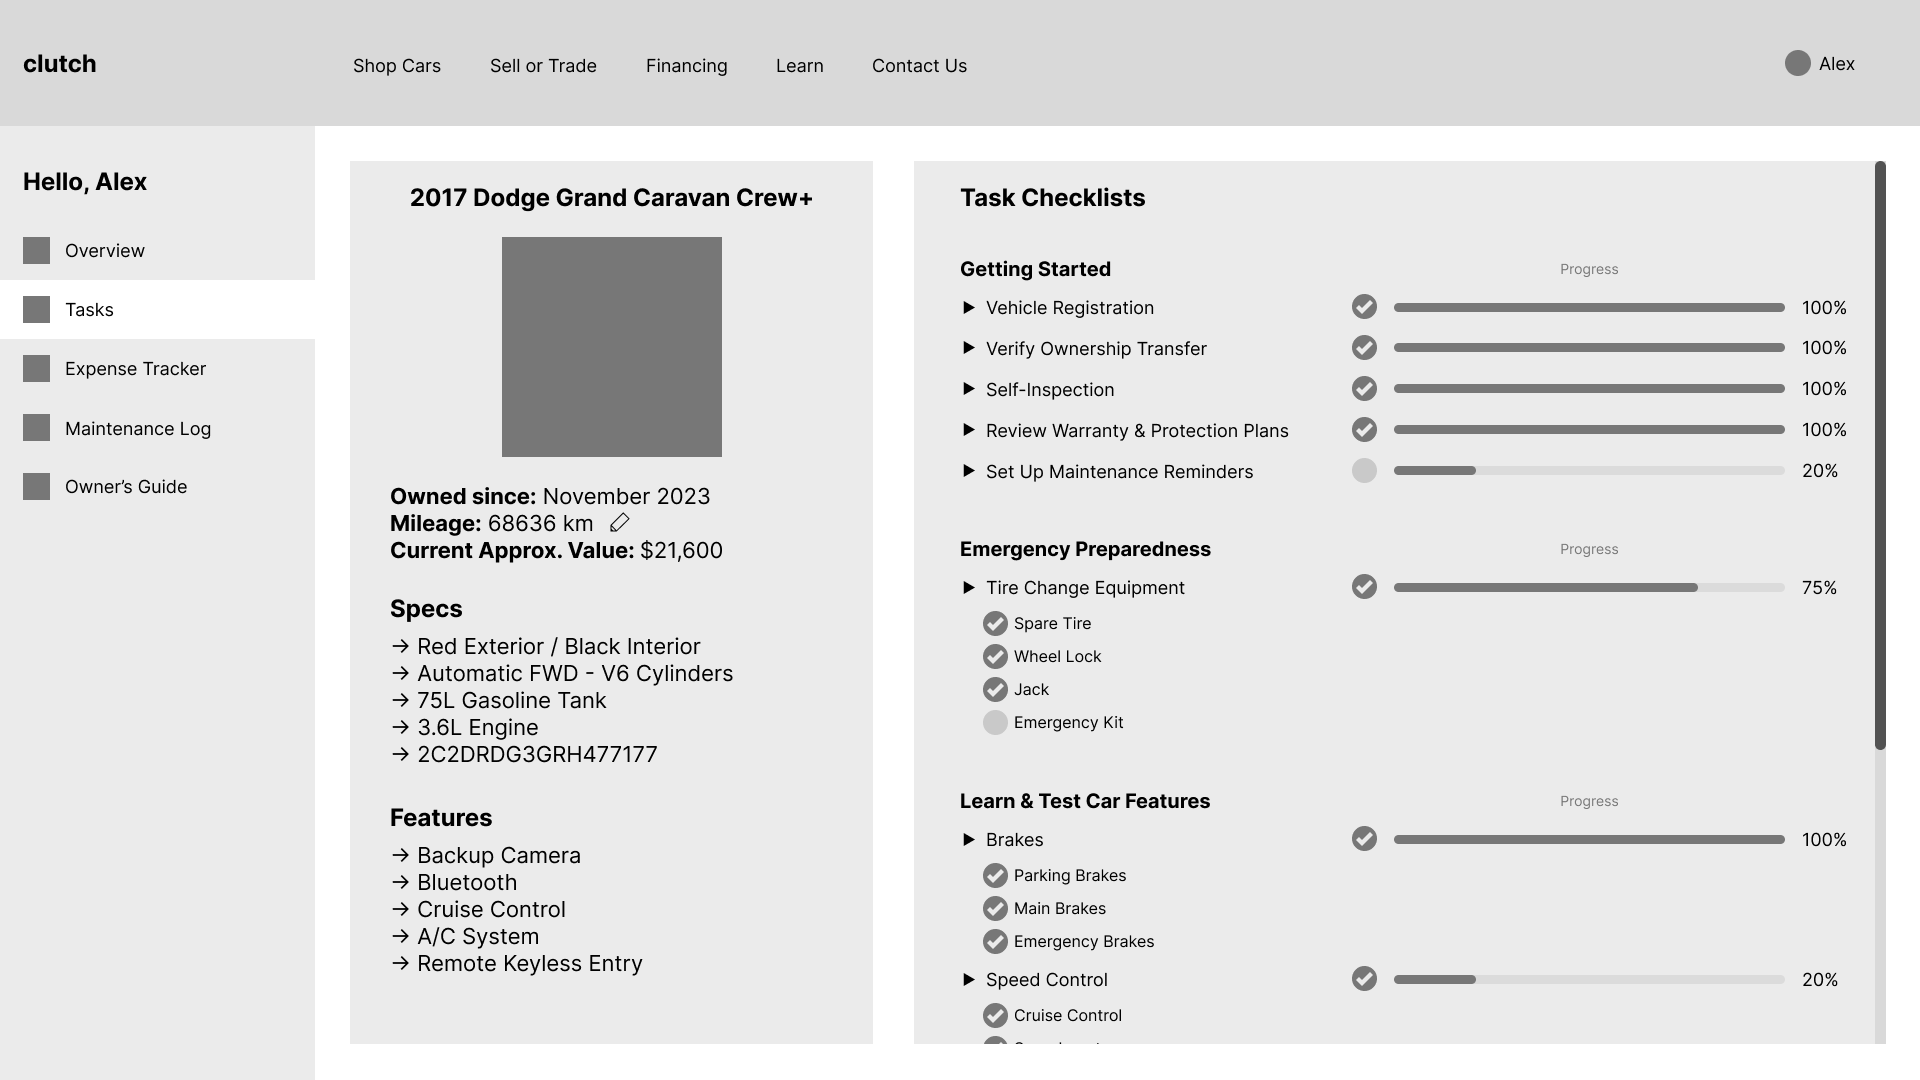Click the clutch logo link
This screenshot has width=1920, height=1080.
(x=60, y=64)
